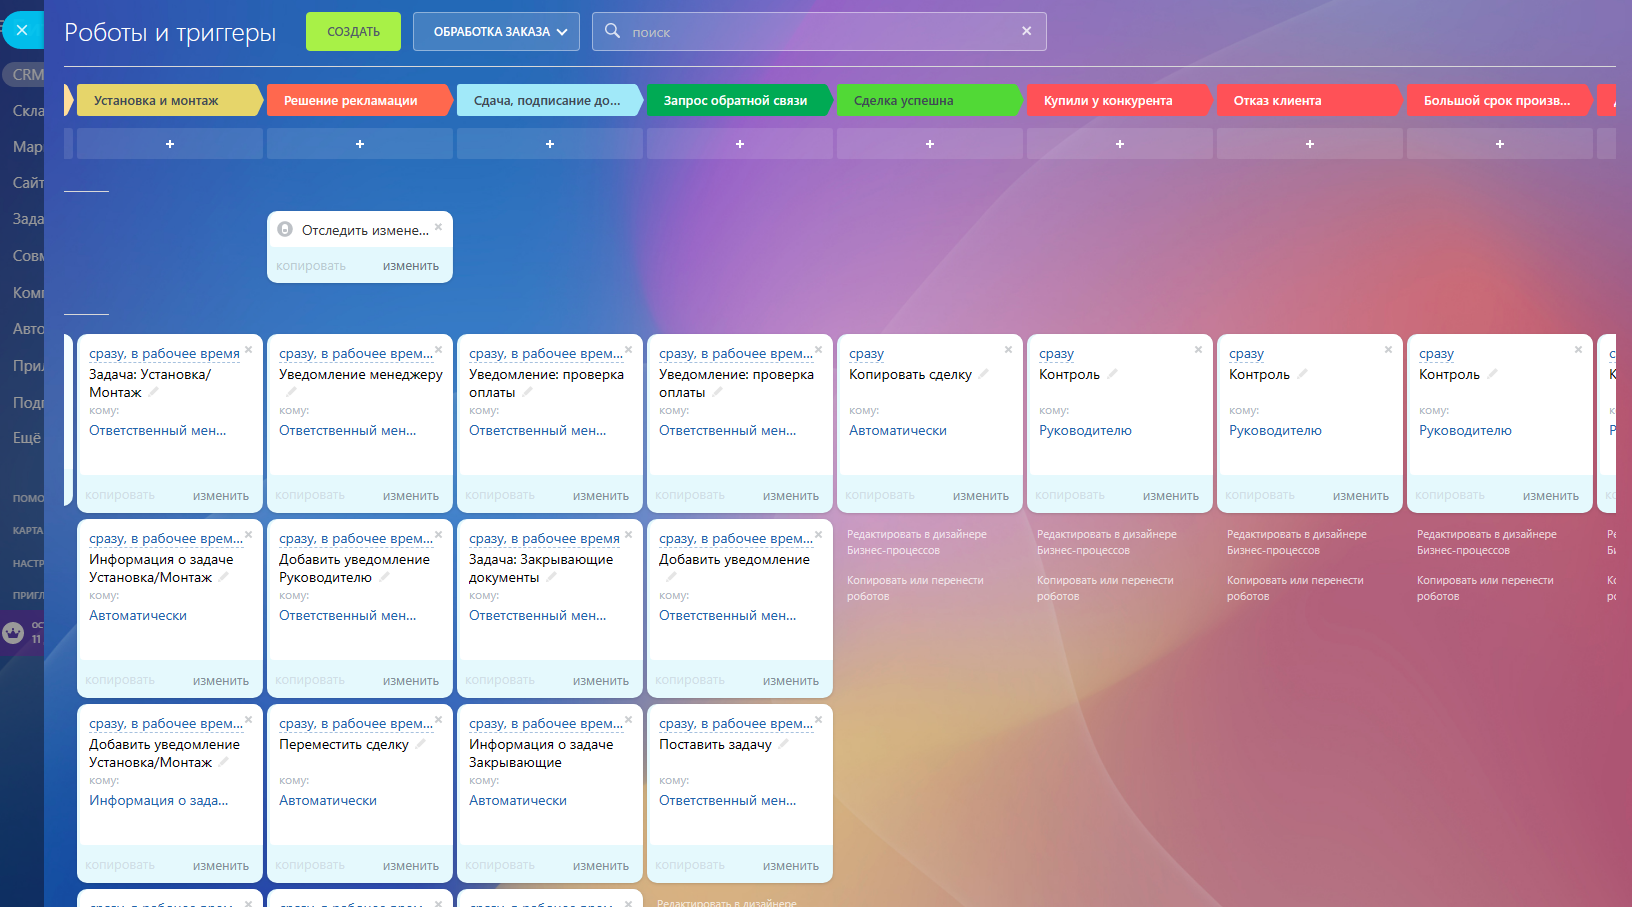Click pencil icon next to Копировать сделку
Screen dimensions: 1632x907
[983, 374]
